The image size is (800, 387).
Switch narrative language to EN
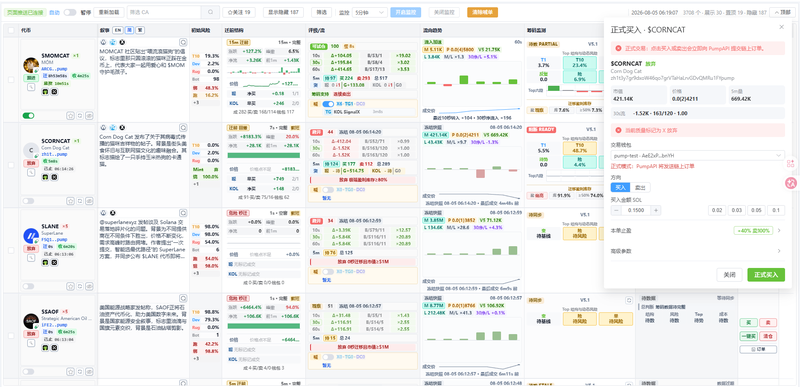tap(117, 30)
